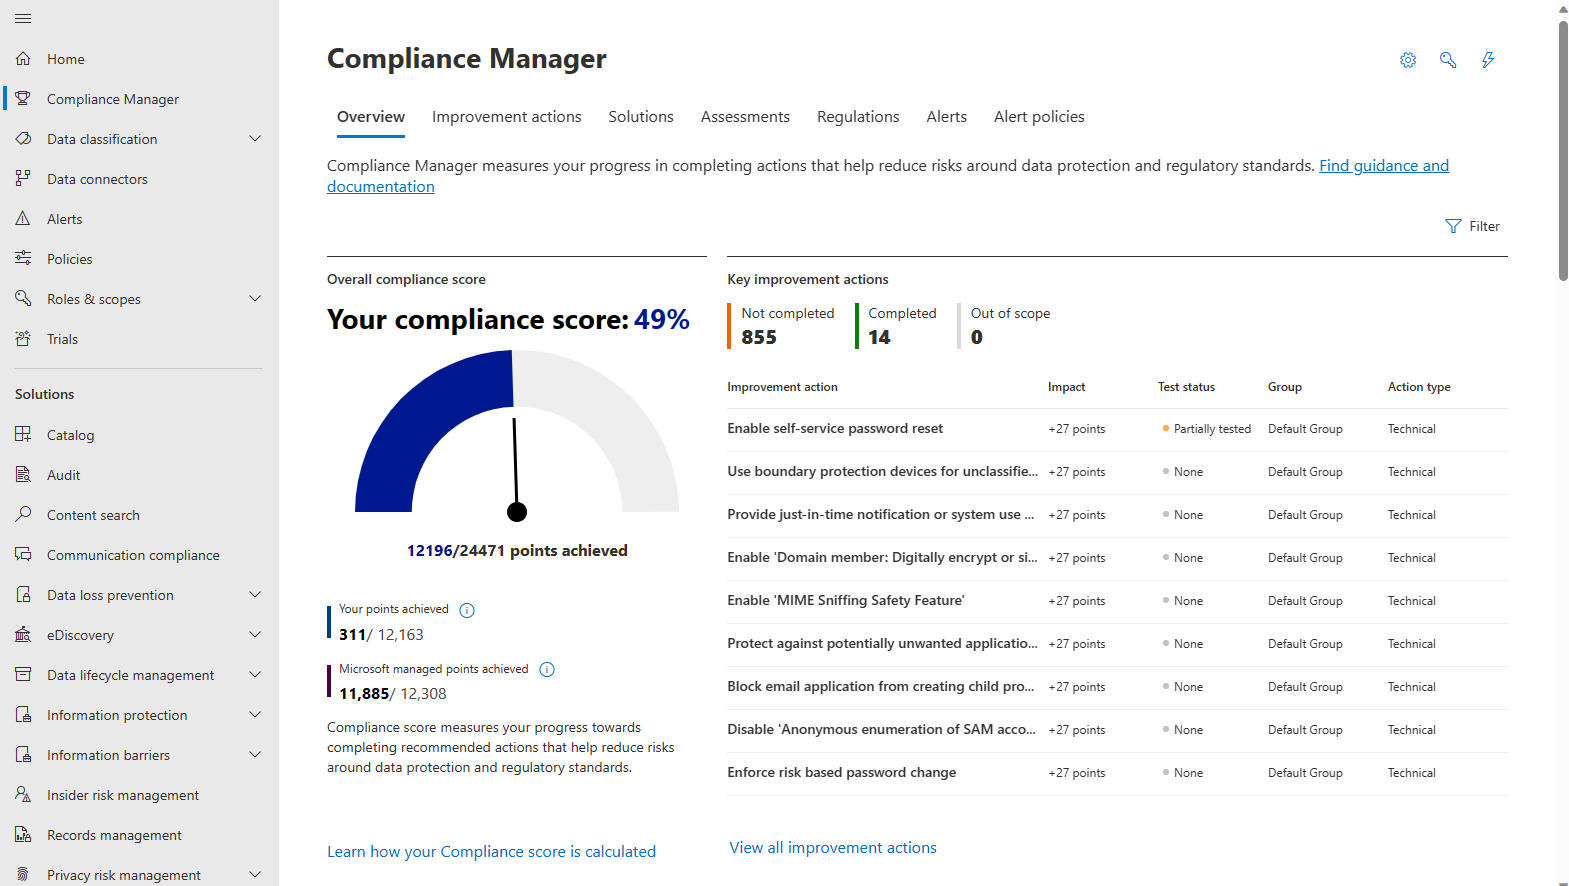
Task: Expand the Privacy risk management section
Action: [x=255, y=874]
